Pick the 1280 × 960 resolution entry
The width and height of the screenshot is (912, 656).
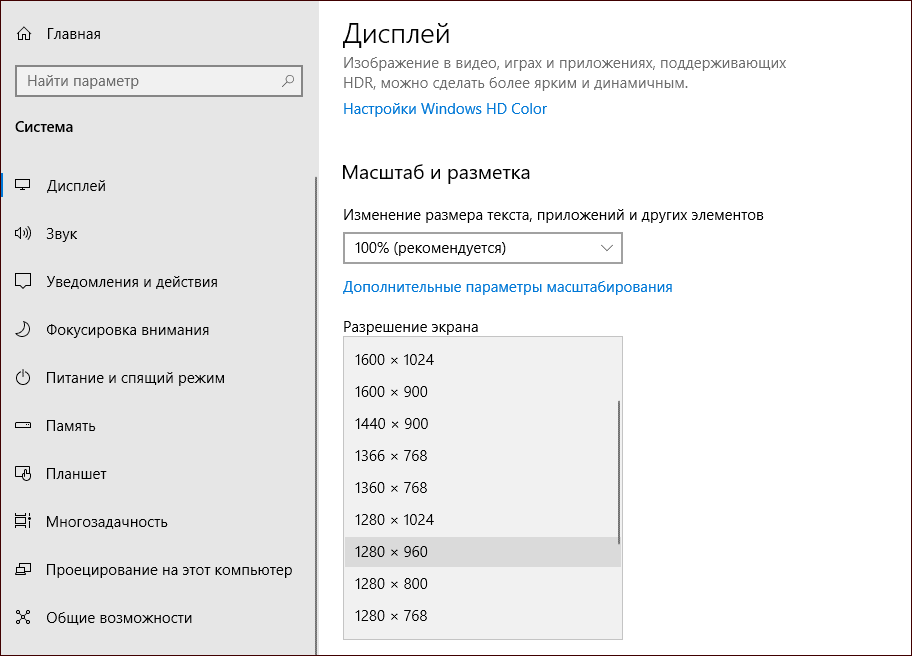391,552
